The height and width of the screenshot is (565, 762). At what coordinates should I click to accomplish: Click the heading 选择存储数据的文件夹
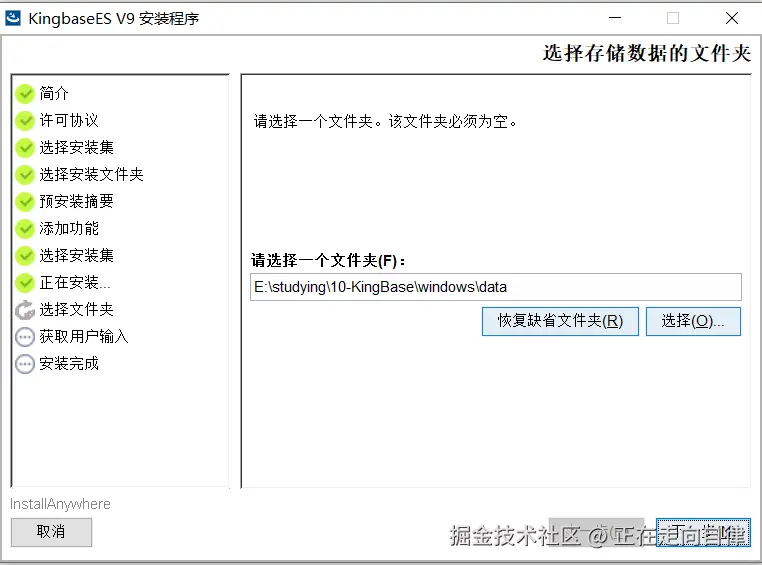click(647, 53)
